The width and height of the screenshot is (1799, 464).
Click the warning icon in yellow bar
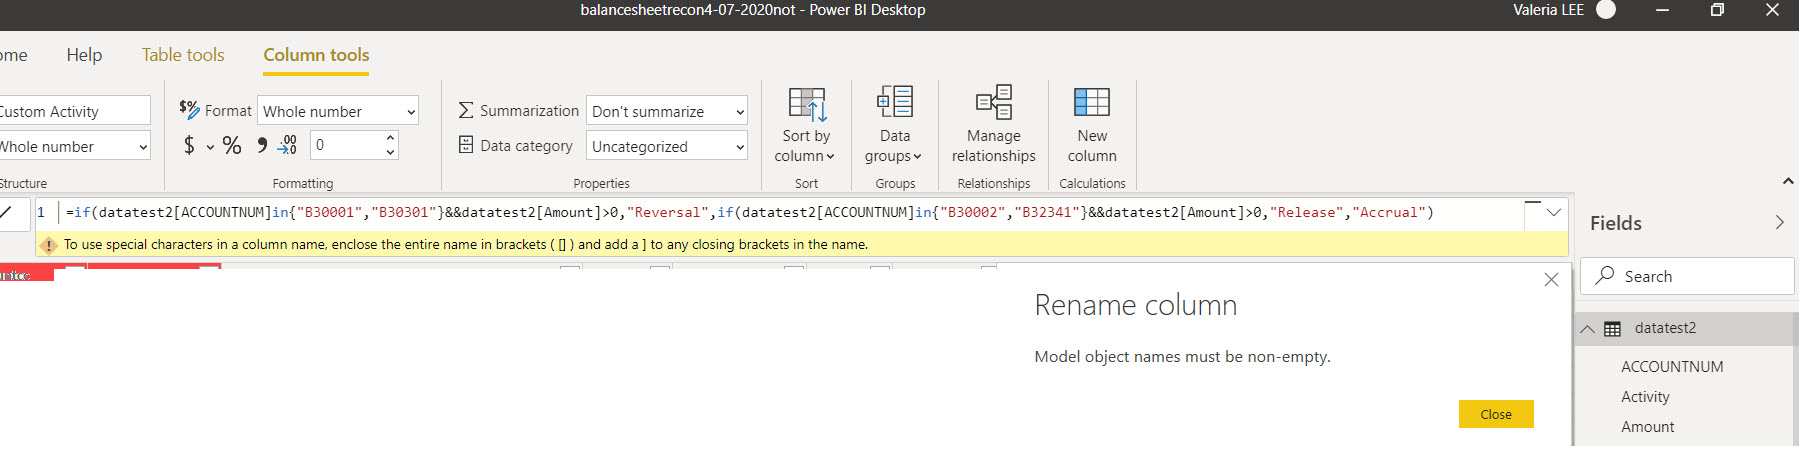click(48, 245)
